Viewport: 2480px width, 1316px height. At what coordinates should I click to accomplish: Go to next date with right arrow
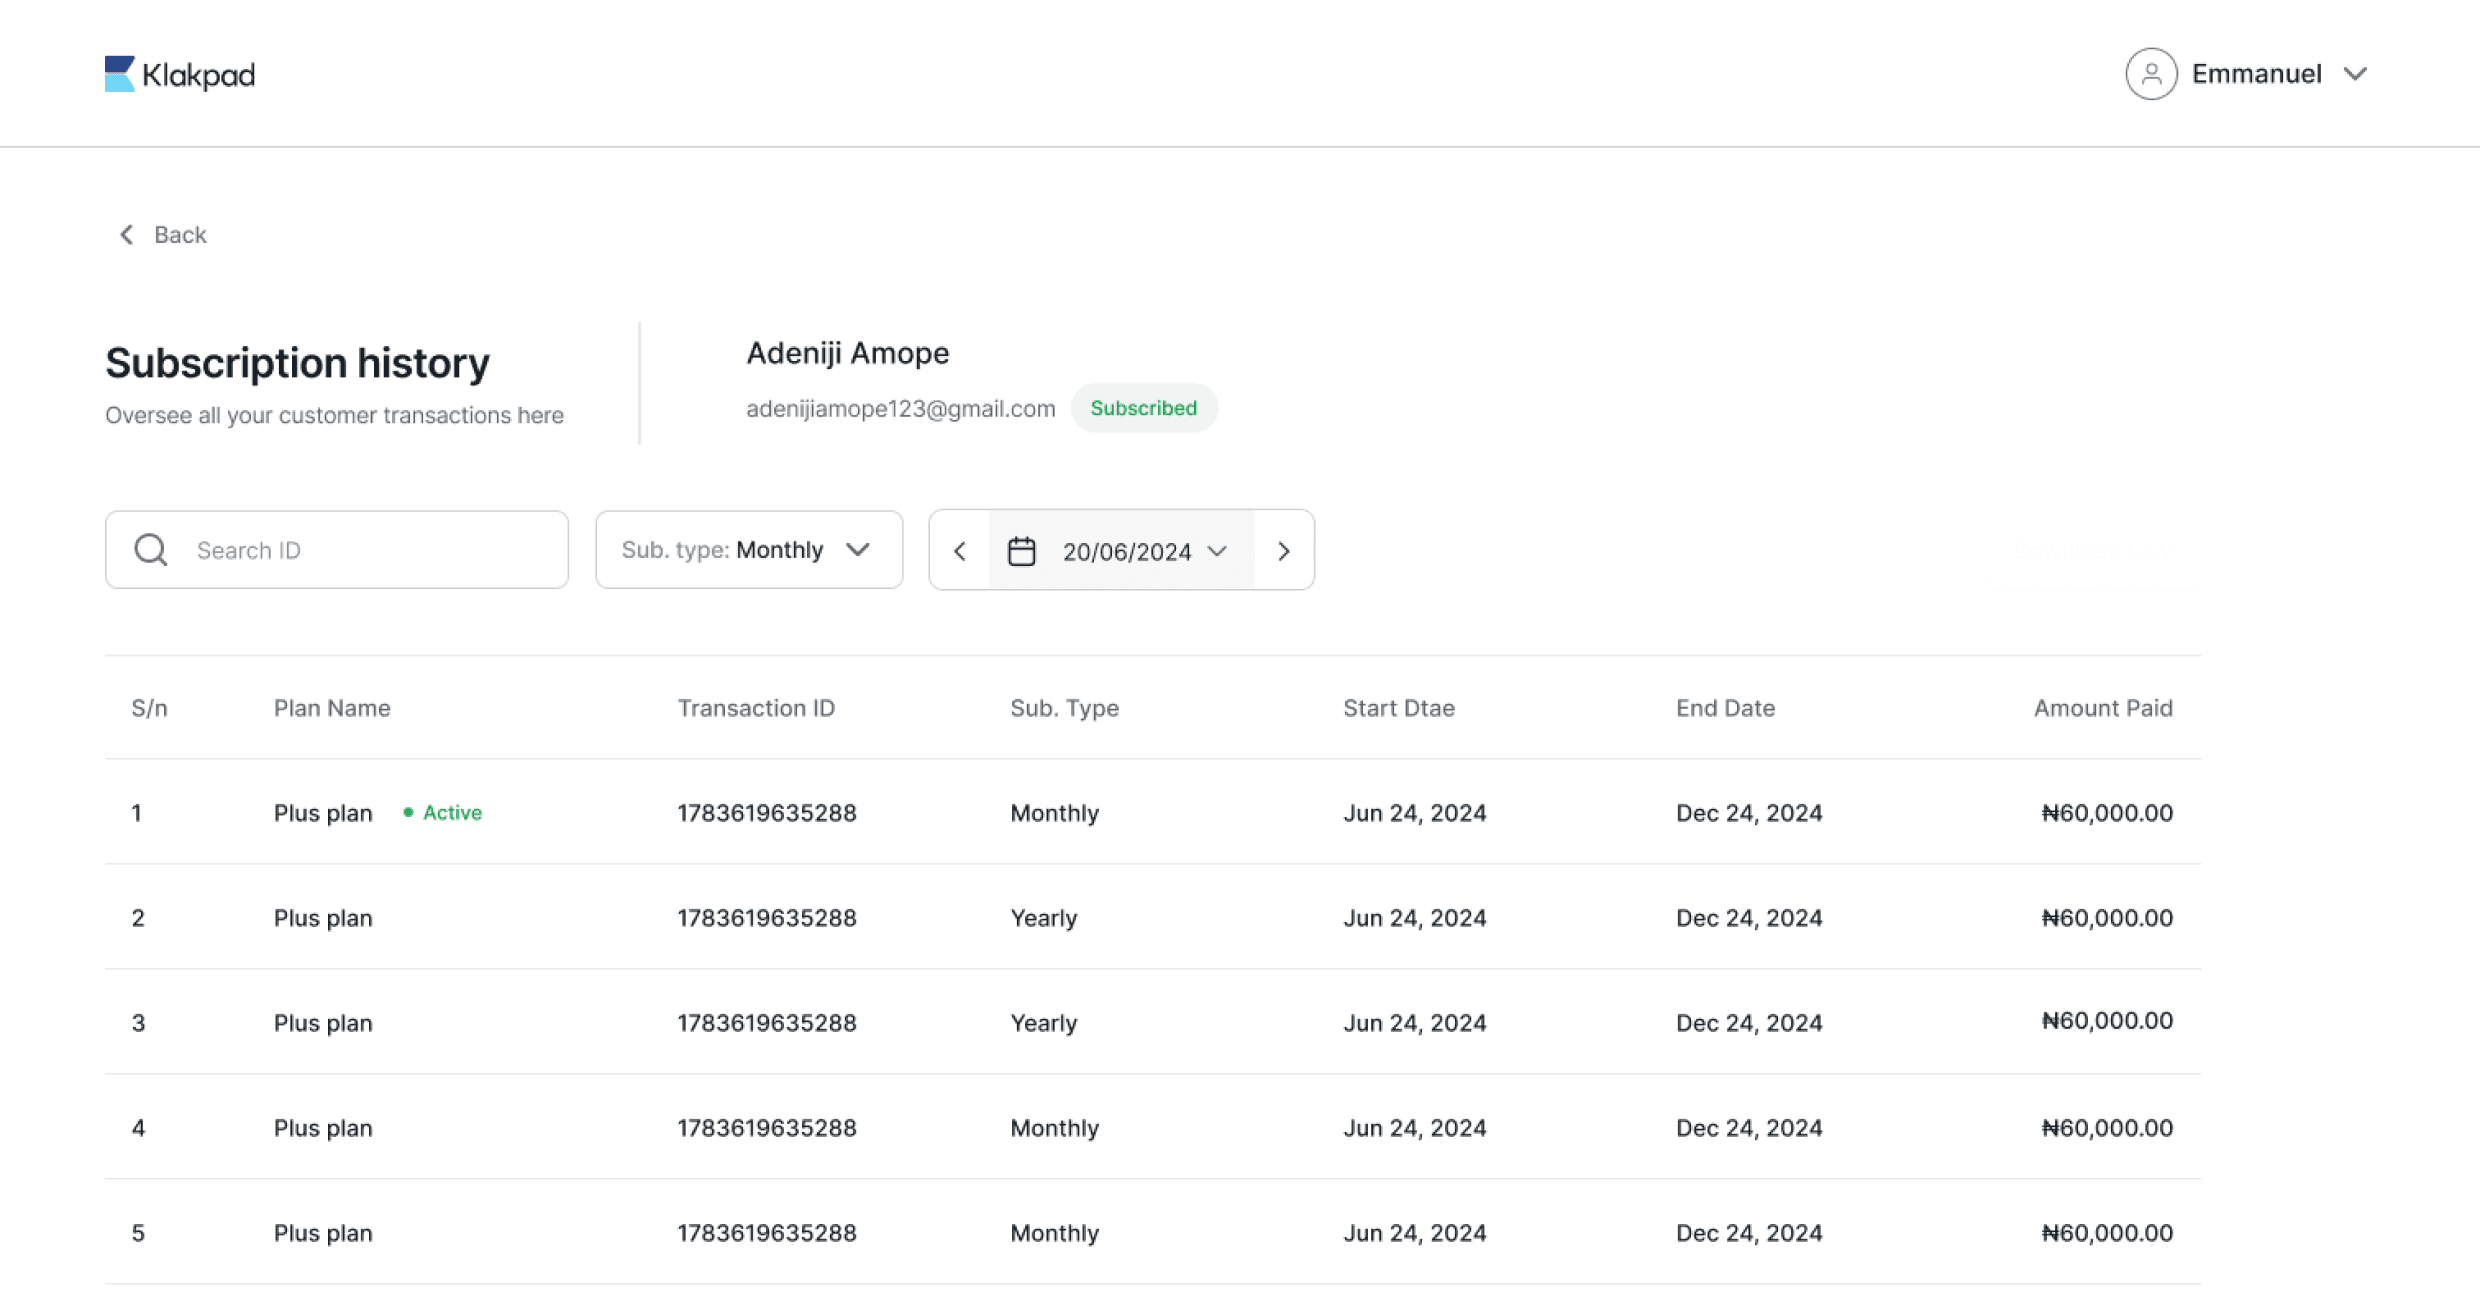pyautogui.click(x=1284, y=551)
